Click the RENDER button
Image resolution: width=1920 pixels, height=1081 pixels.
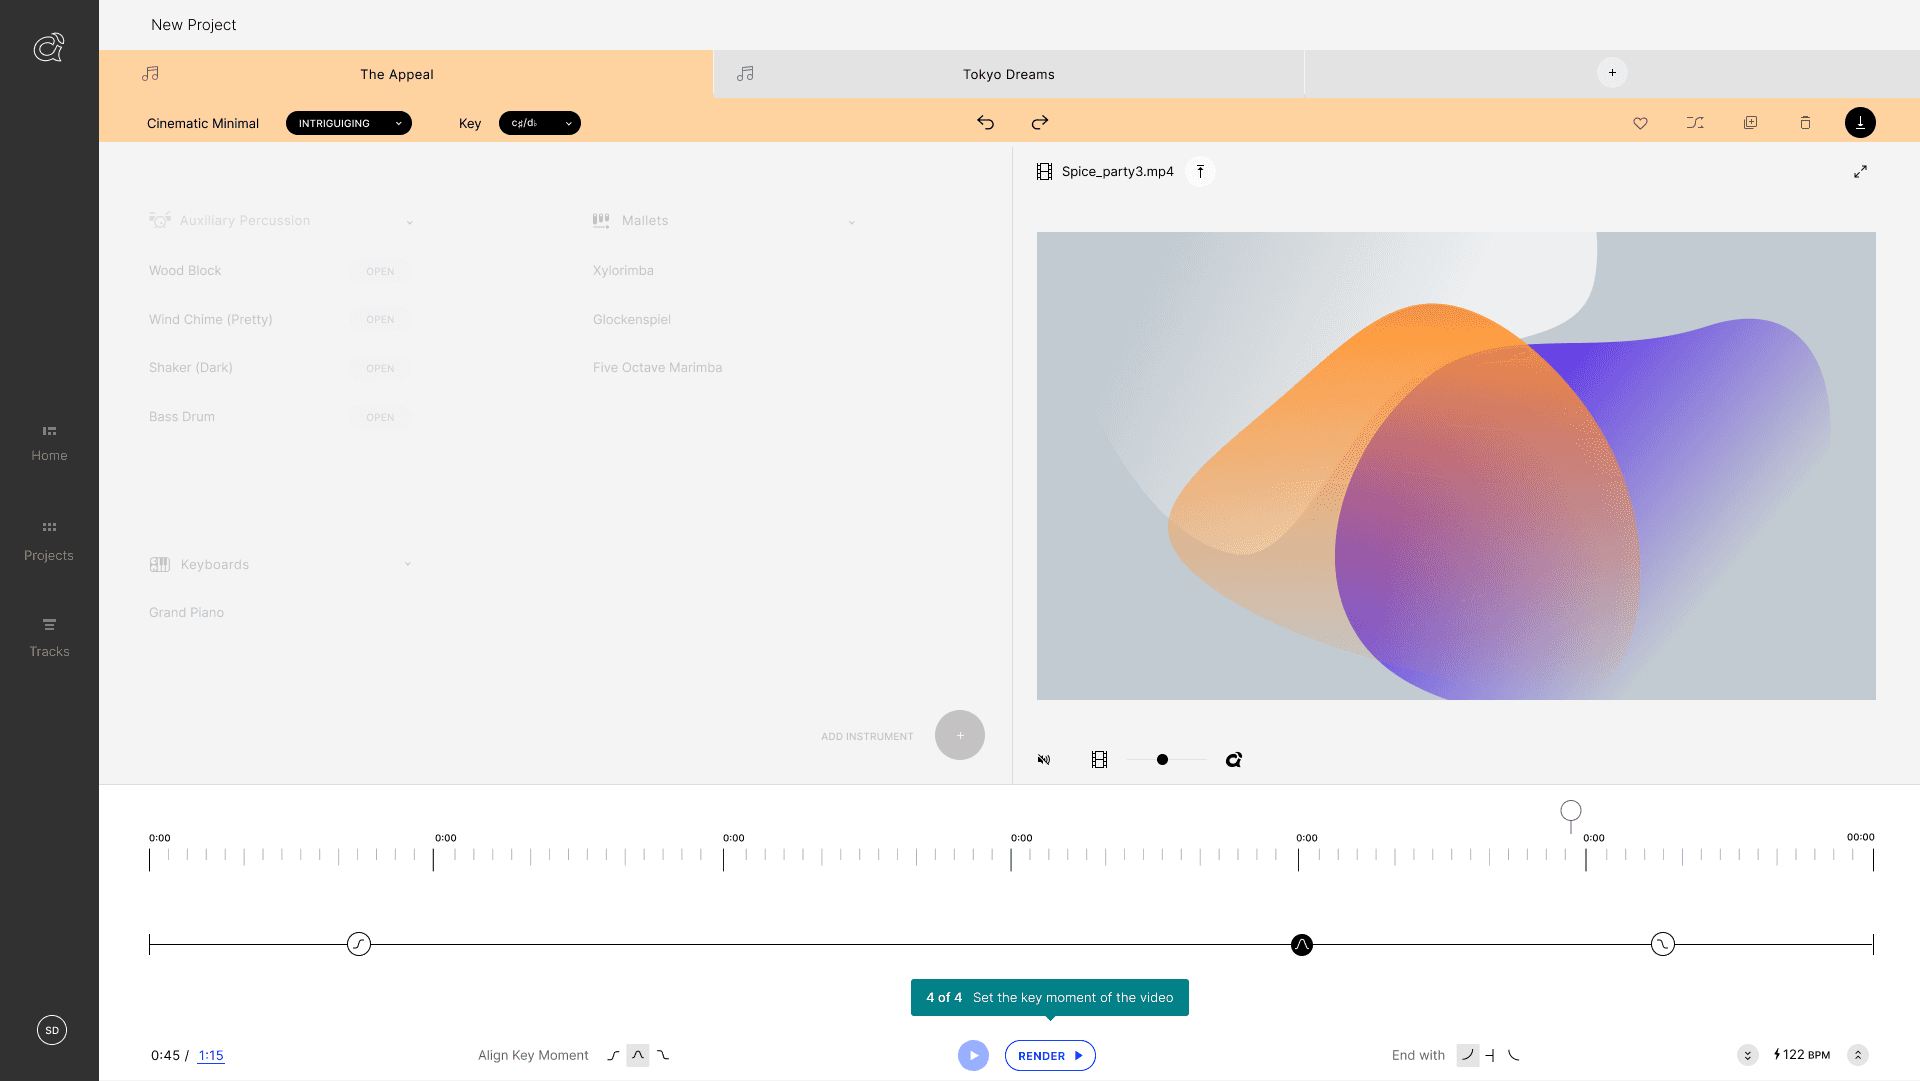(1050, 1056)
